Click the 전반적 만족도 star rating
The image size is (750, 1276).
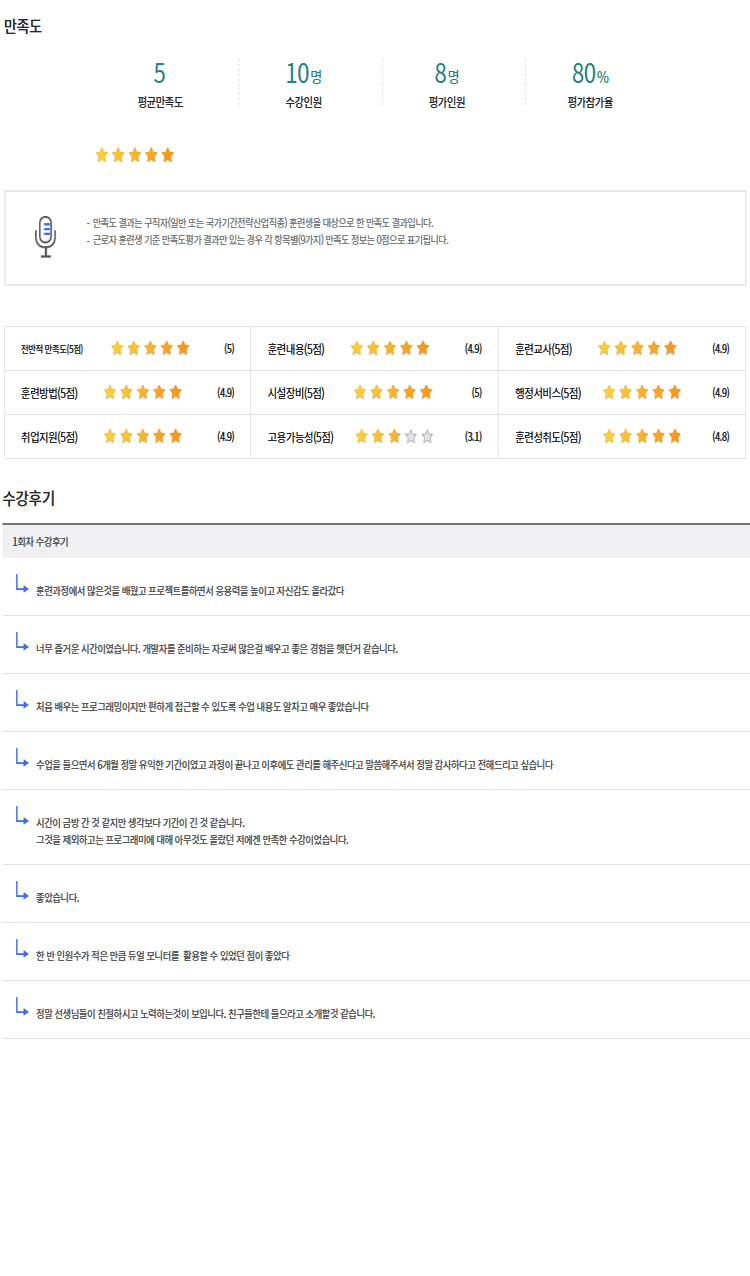click(149, 349)
